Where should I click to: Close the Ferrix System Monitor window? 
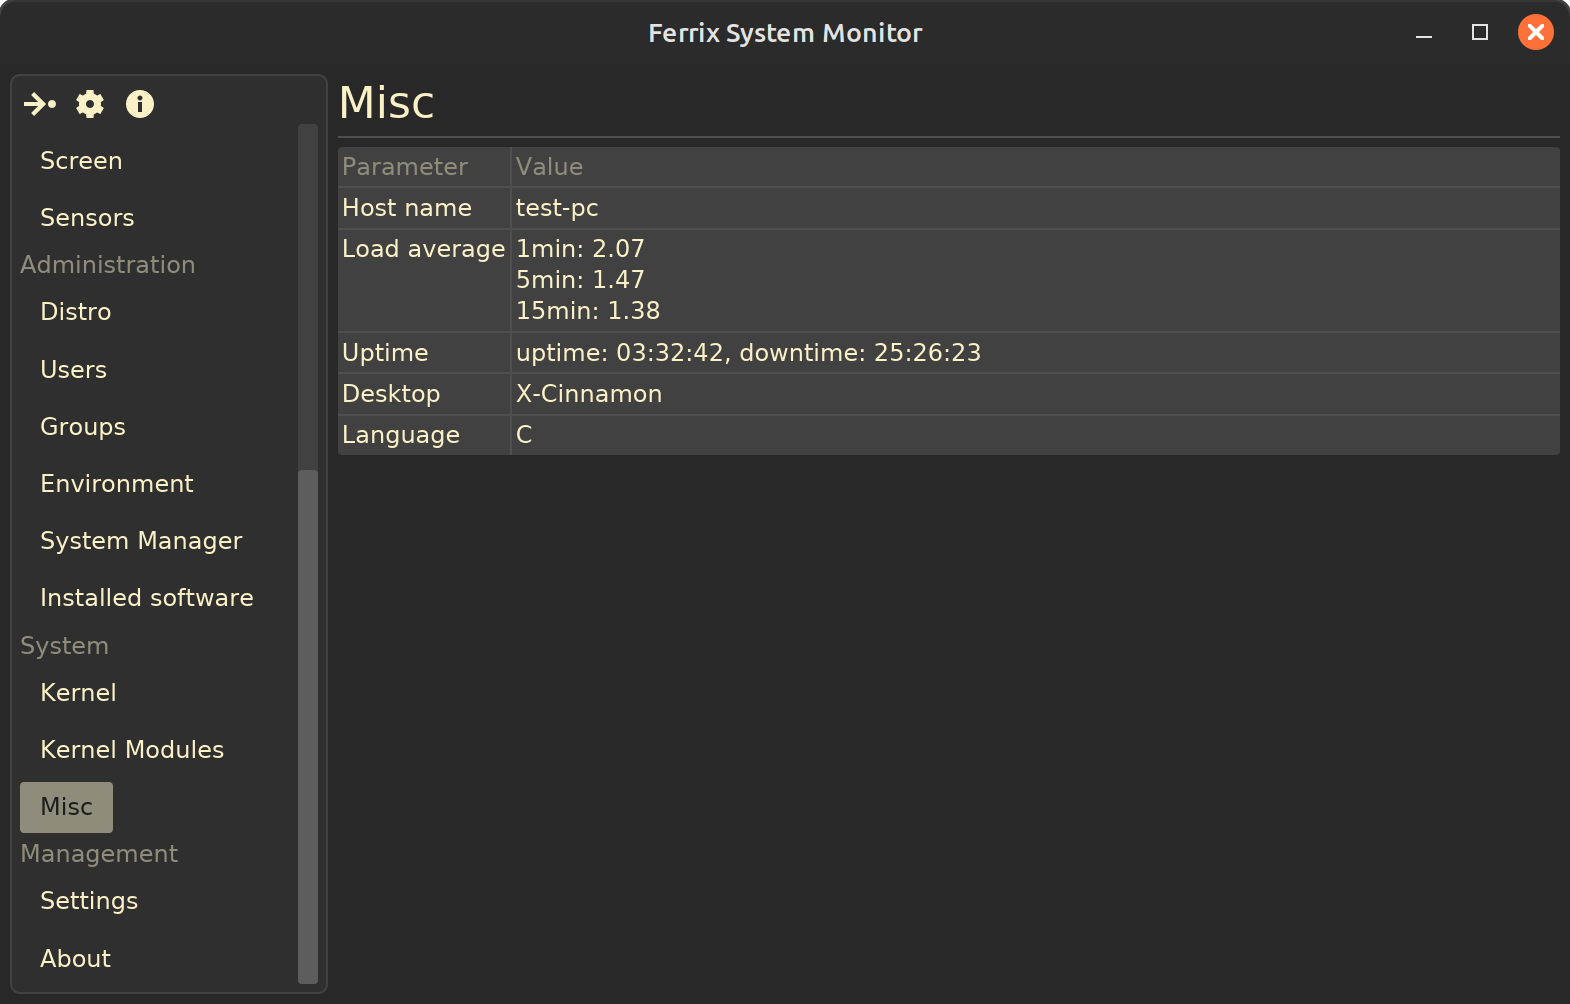coord(1535,33)
